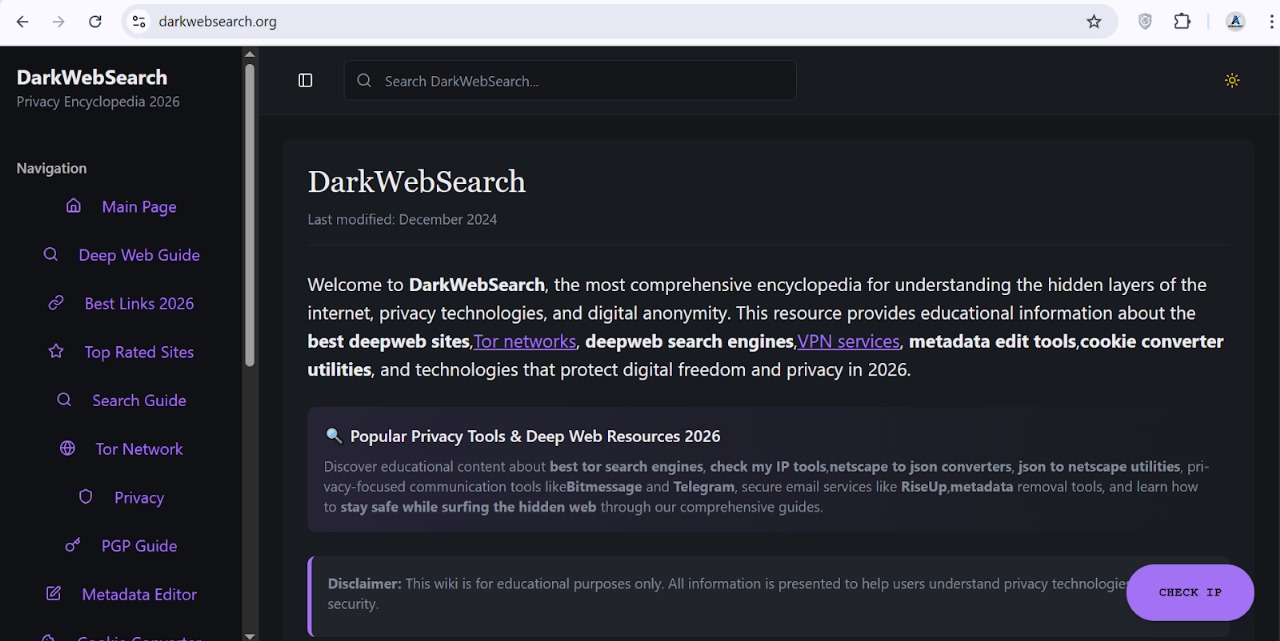Go to the Search Guide navigation item
Image resolution: width=1280 pixels, height=641 pixels.
point(139,400)
